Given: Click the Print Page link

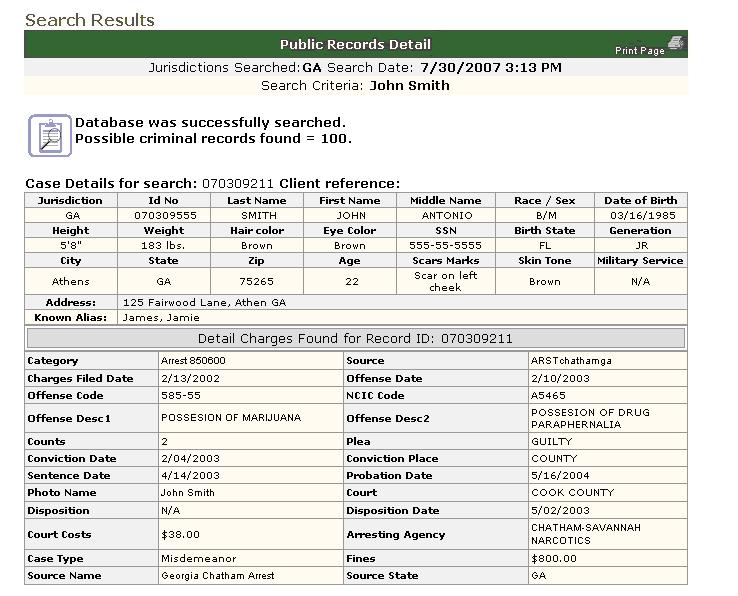Looking at the screenshot, I should click(639, 50).
